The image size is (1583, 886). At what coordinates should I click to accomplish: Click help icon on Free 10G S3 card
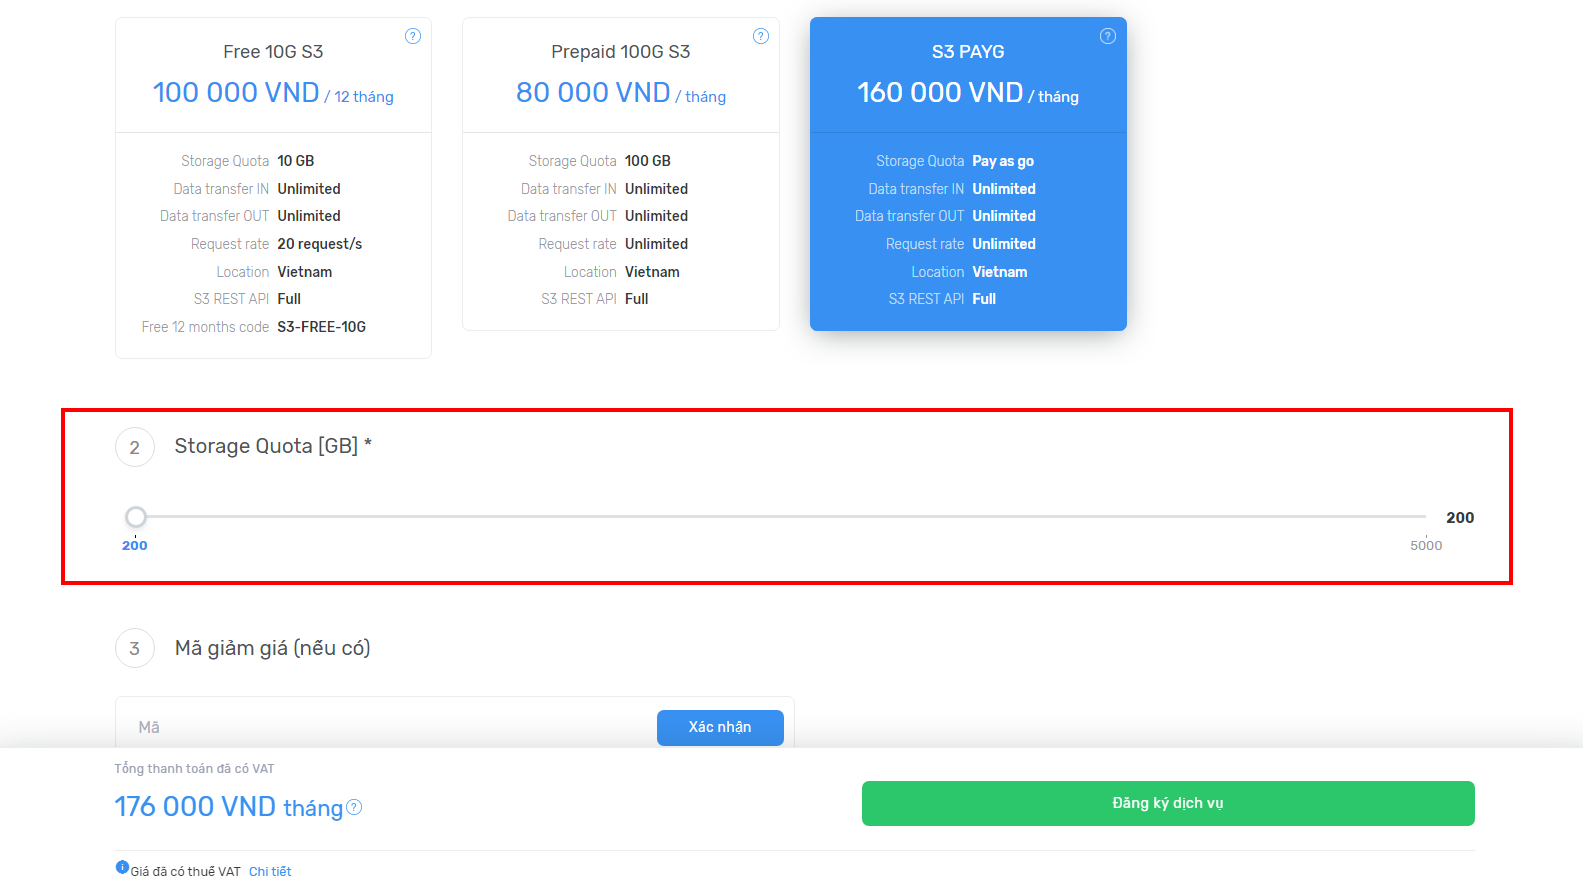pyautogui.click(x=412, y=36)
